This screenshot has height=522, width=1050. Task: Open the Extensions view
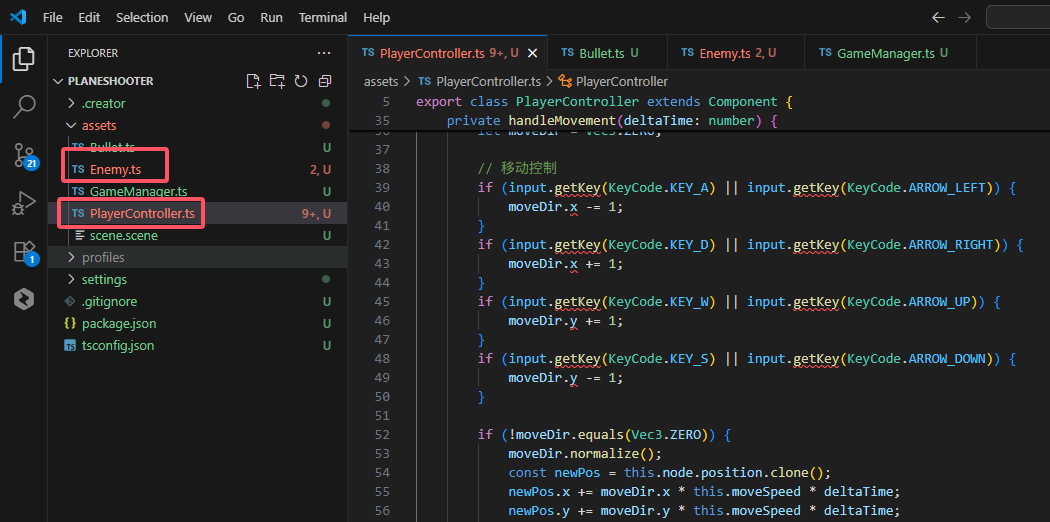[x=24, y=251]
